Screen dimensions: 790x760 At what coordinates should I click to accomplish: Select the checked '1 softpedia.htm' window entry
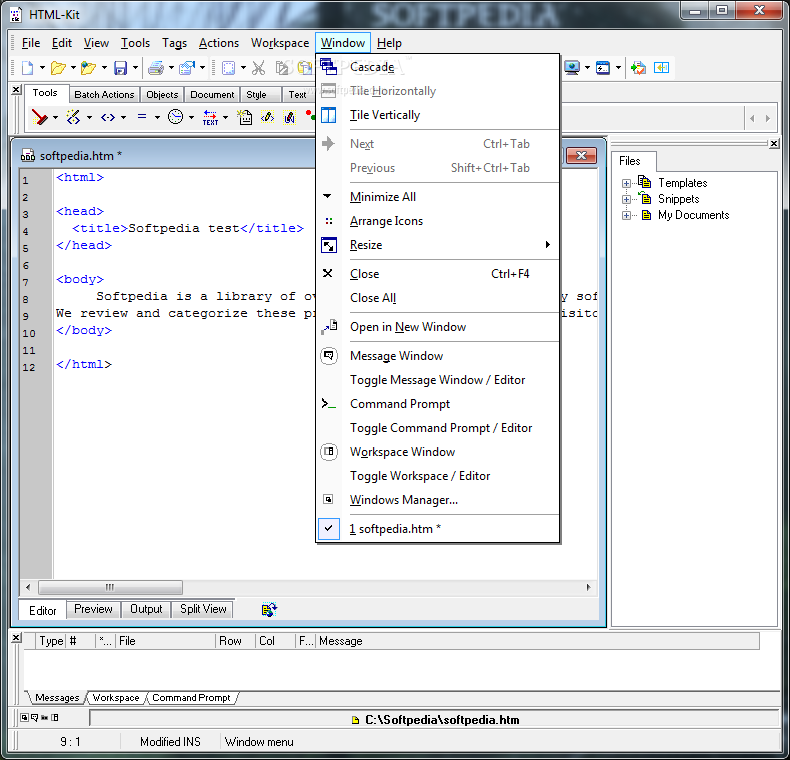tap(395, 529)
